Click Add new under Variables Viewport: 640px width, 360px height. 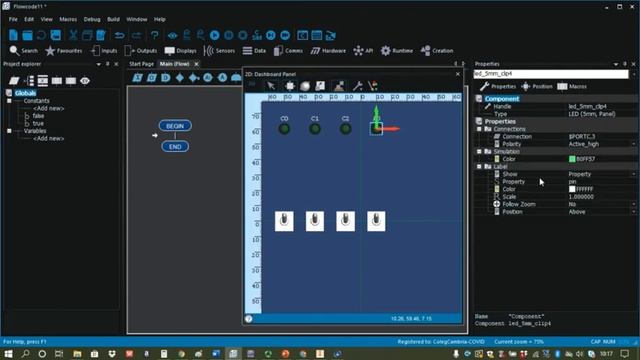pyautogui.click(x=48, y=138)
